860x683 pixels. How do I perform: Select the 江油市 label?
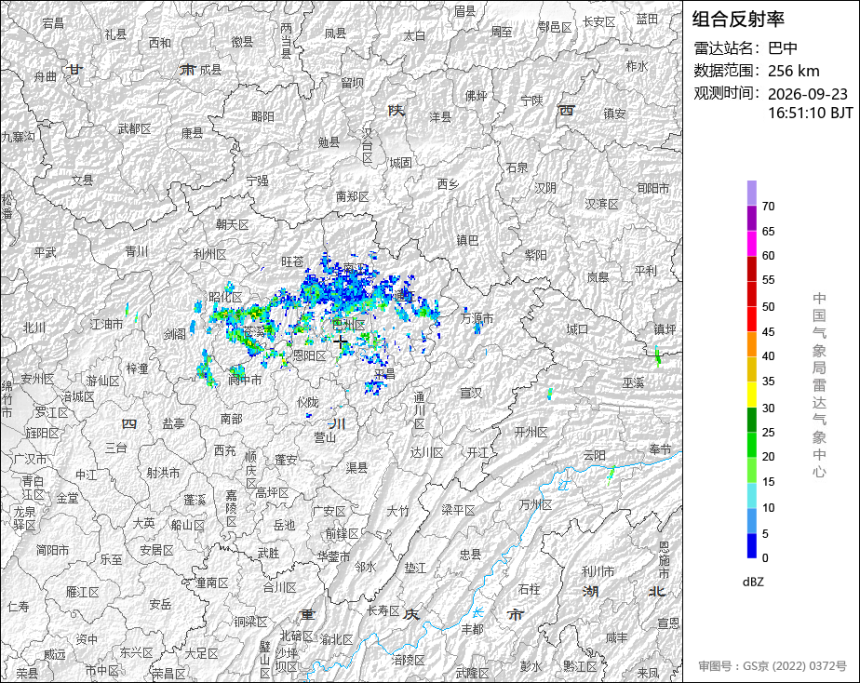(106, 324)
